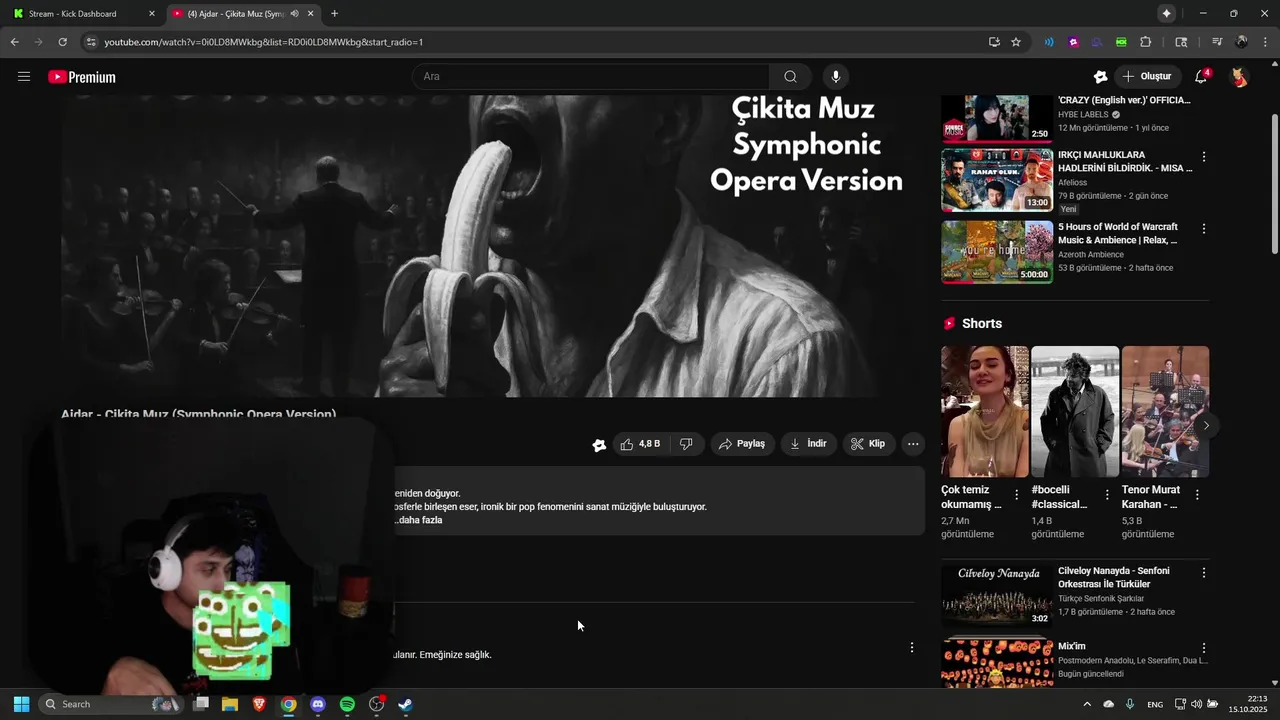Viewport: 1280px width, 720px height.
Task: Bookmark this page with the star icon
Action: (x=1016, y=42)
